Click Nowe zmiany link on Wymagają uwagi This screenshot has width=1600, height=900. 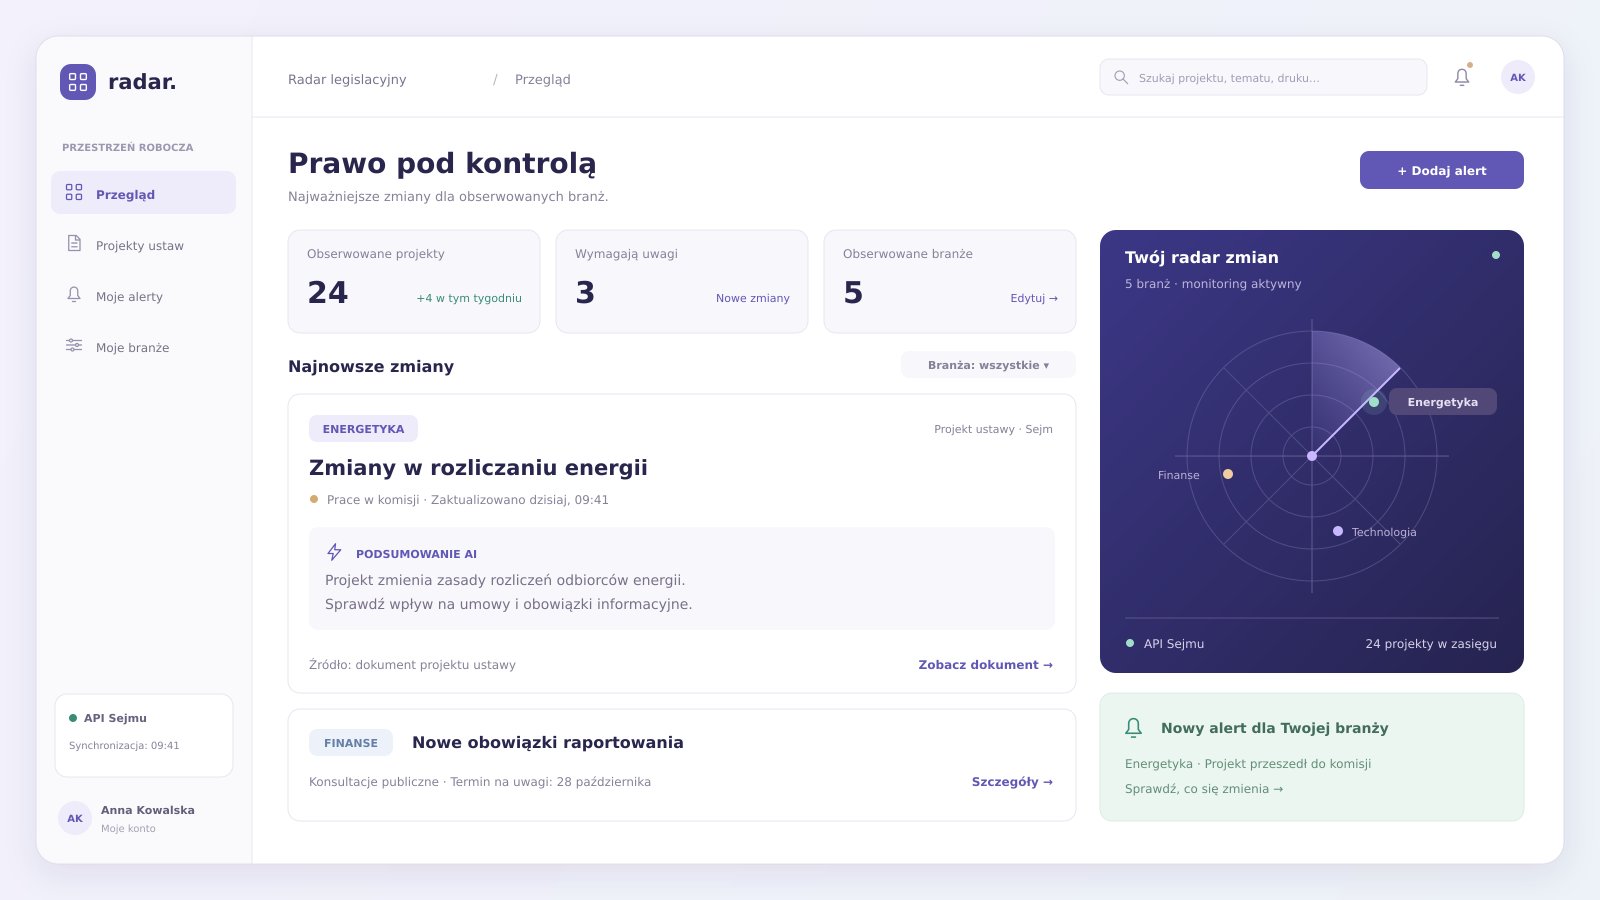pos(753,298)
